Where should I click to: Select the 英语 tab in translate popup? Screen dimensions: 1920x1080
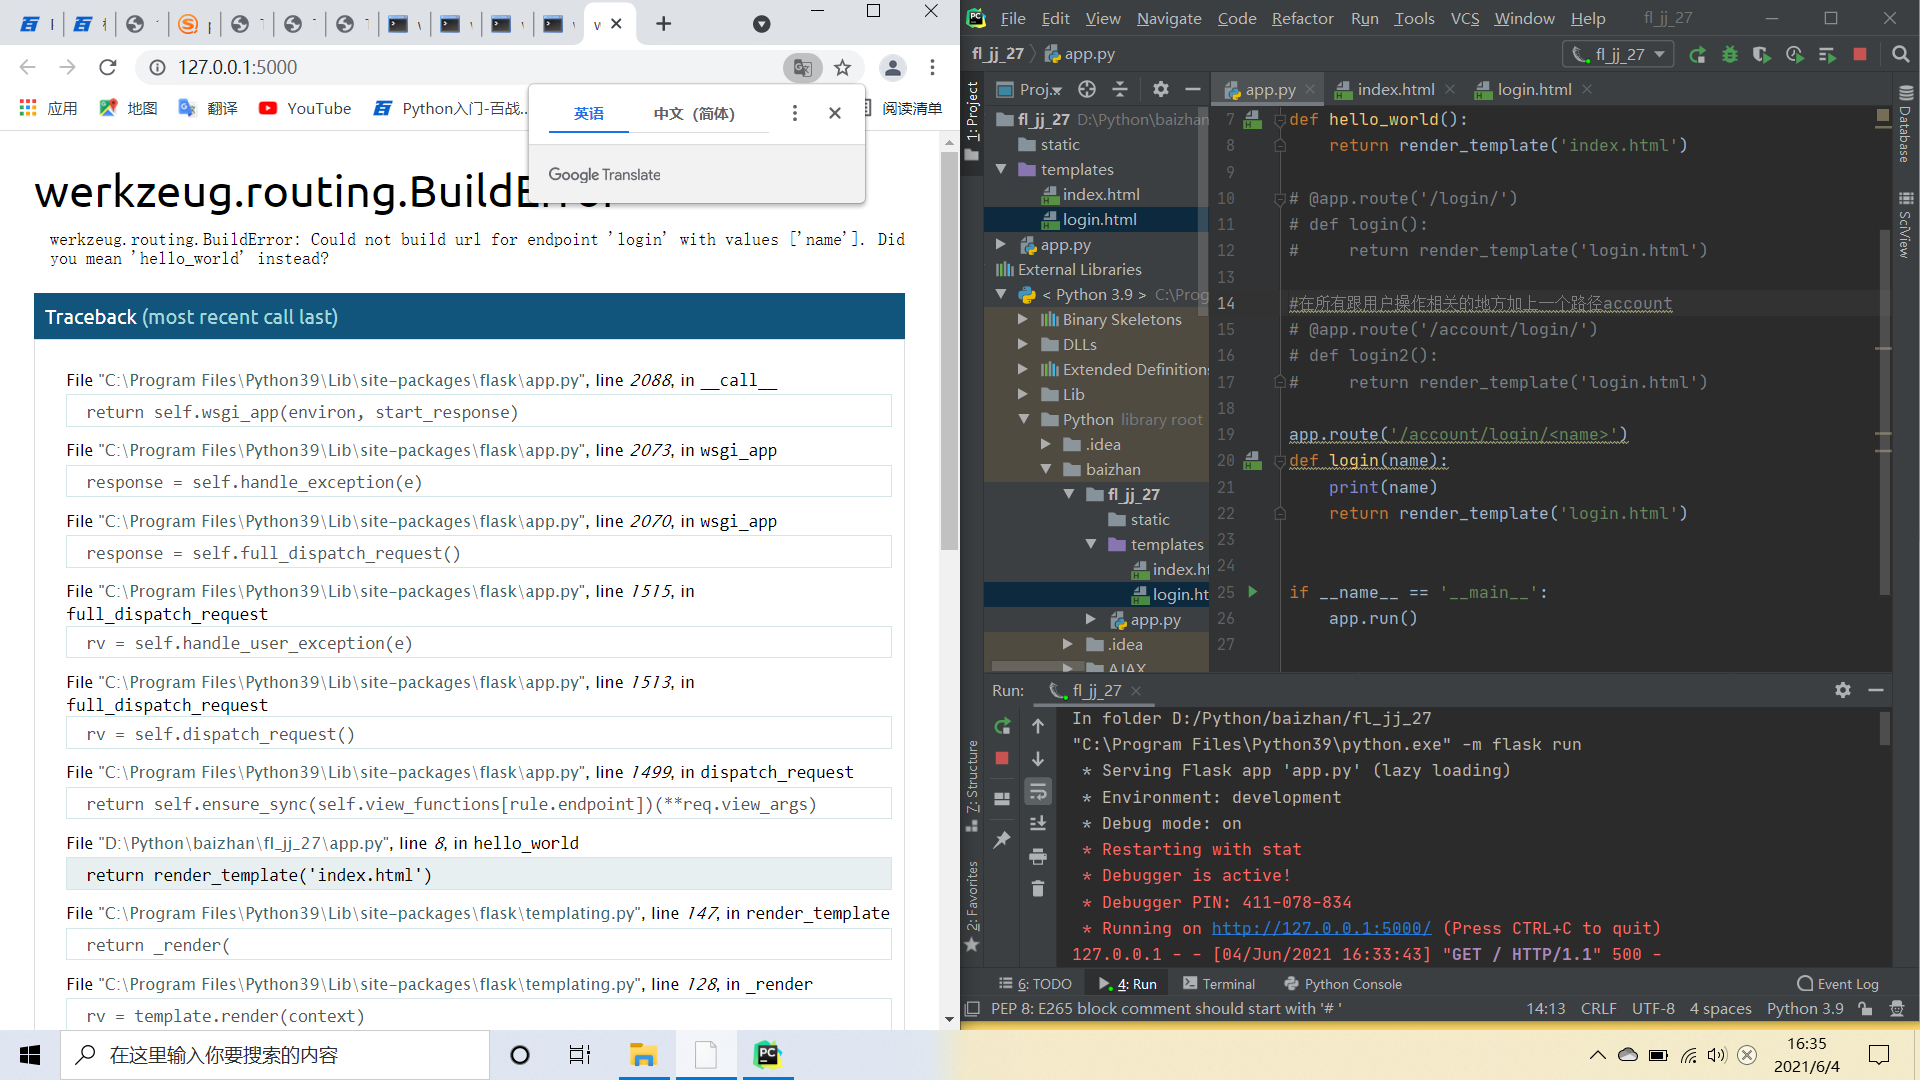tap(589, 114)
